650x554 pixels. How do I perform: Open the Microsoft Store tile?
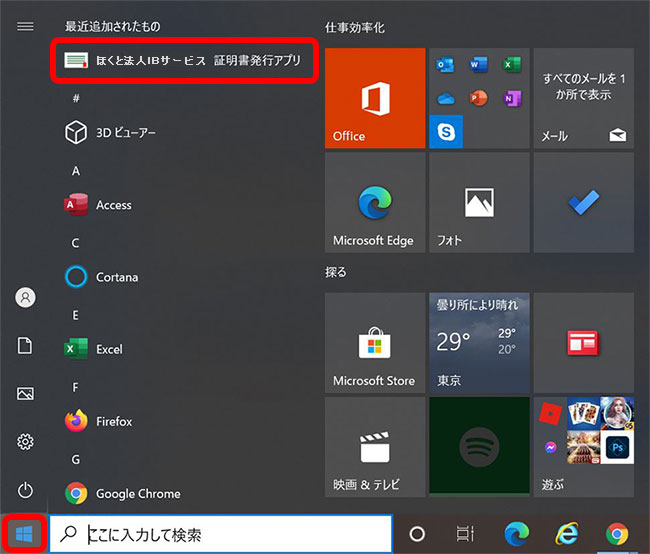374,343
